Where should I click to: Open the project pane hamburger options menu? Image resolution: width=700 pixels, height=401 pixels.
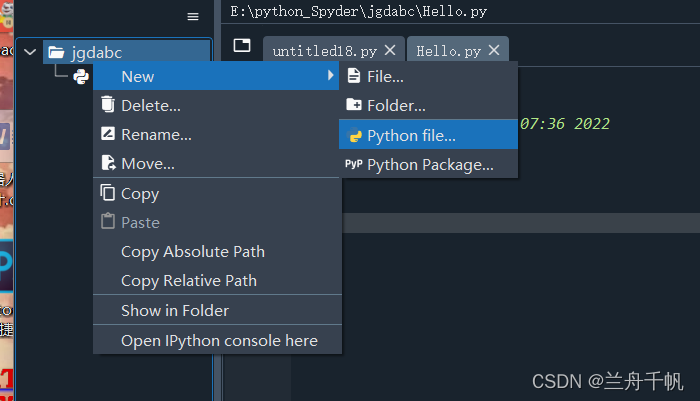click(193, 16)
